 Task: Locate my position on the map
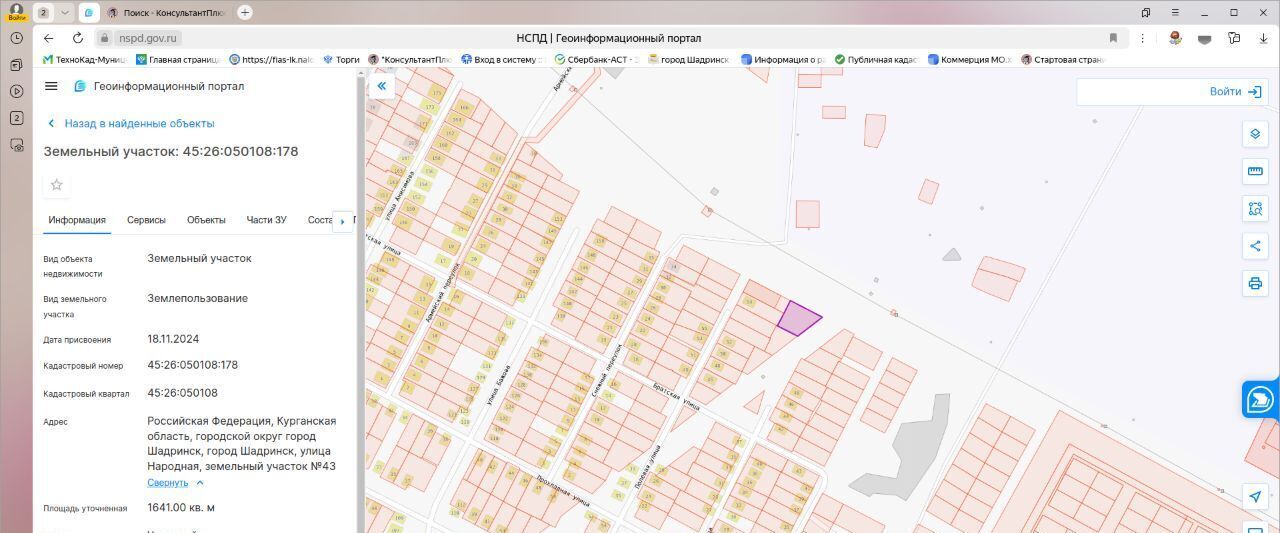pyautogui.click(x=1255, y=497)
